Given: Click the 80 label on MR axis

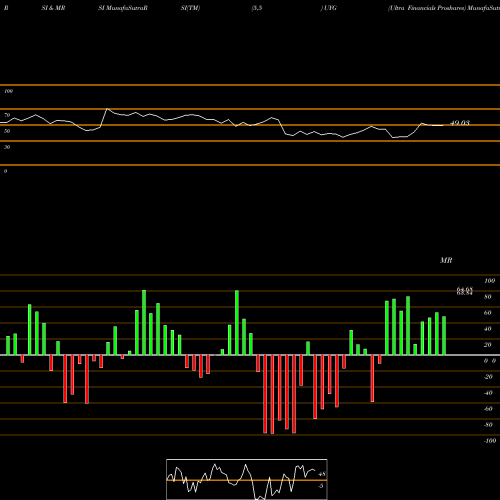Looking at the screenshot, I should 488,297.
